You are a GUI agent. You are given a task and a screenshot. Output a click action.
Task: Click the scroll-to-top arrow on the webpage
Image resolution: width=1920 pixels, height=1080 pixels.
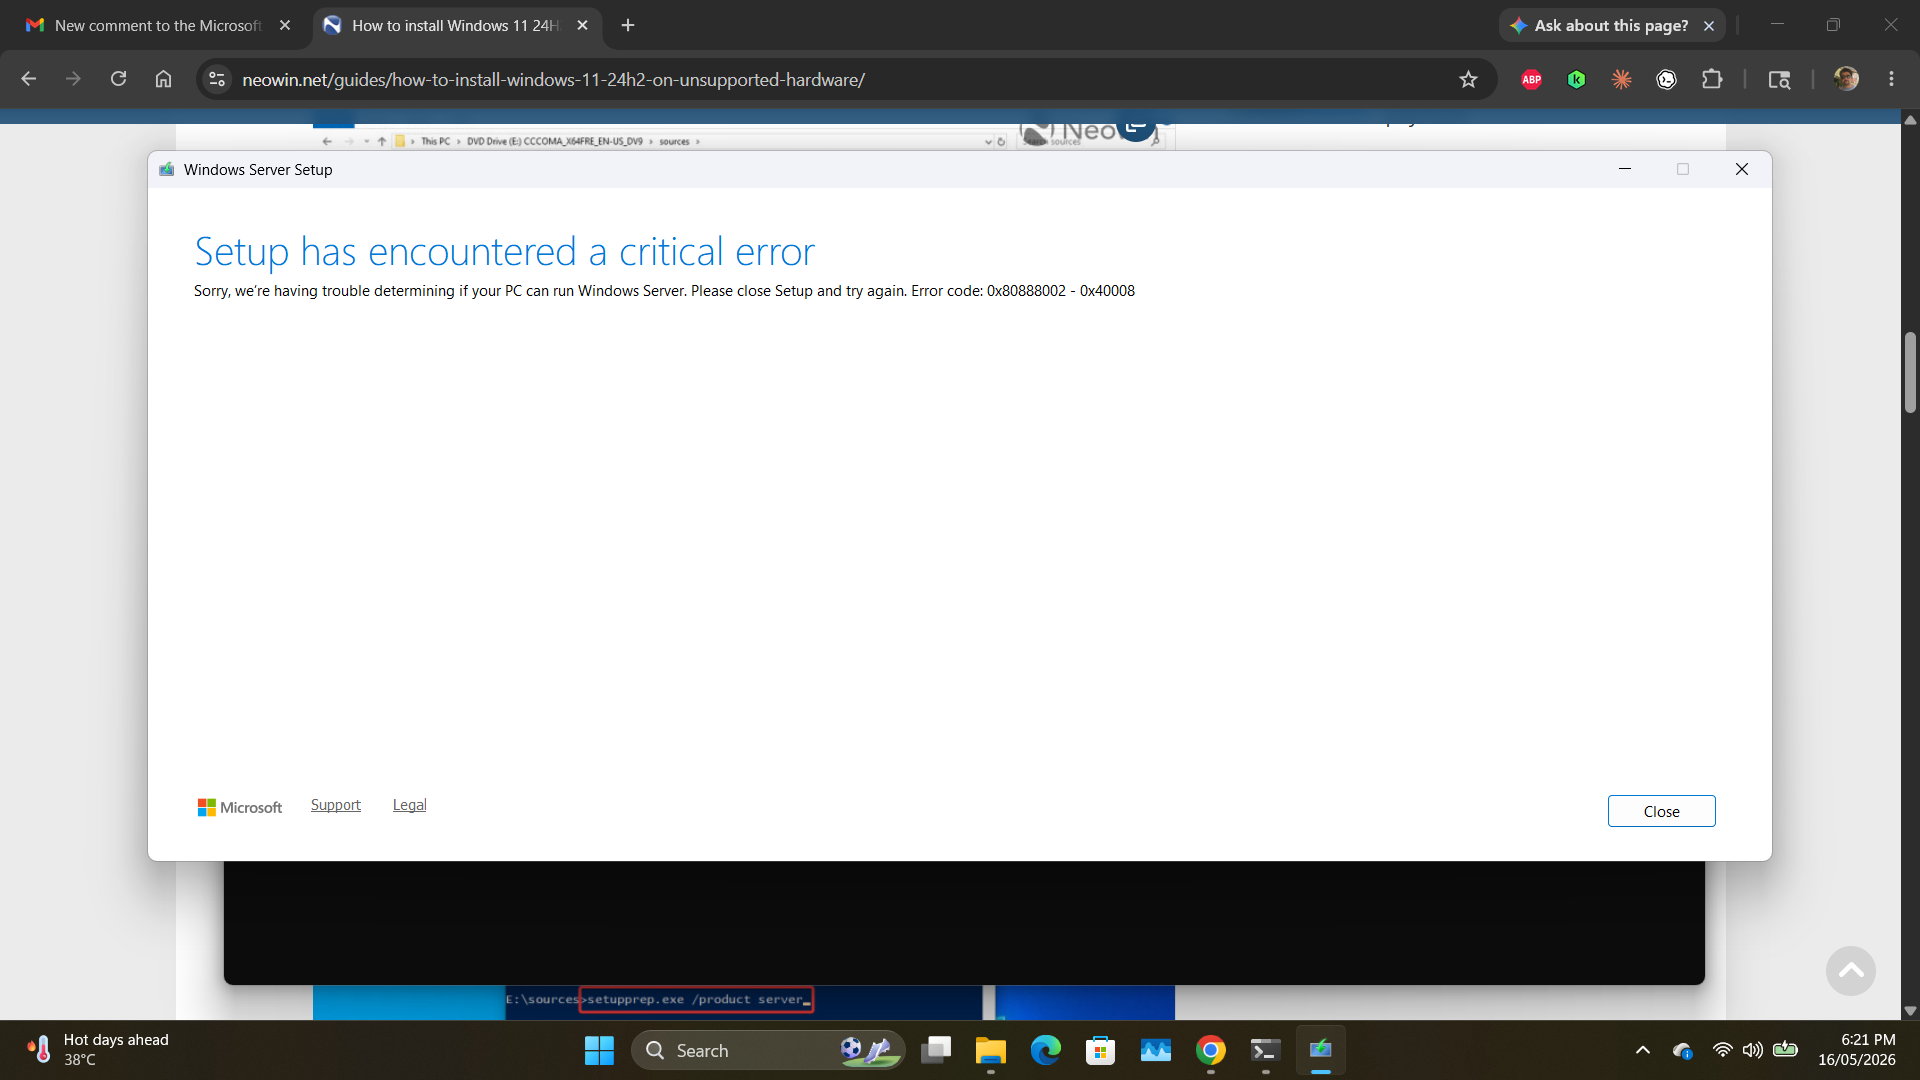click(x=1851, y=971)
